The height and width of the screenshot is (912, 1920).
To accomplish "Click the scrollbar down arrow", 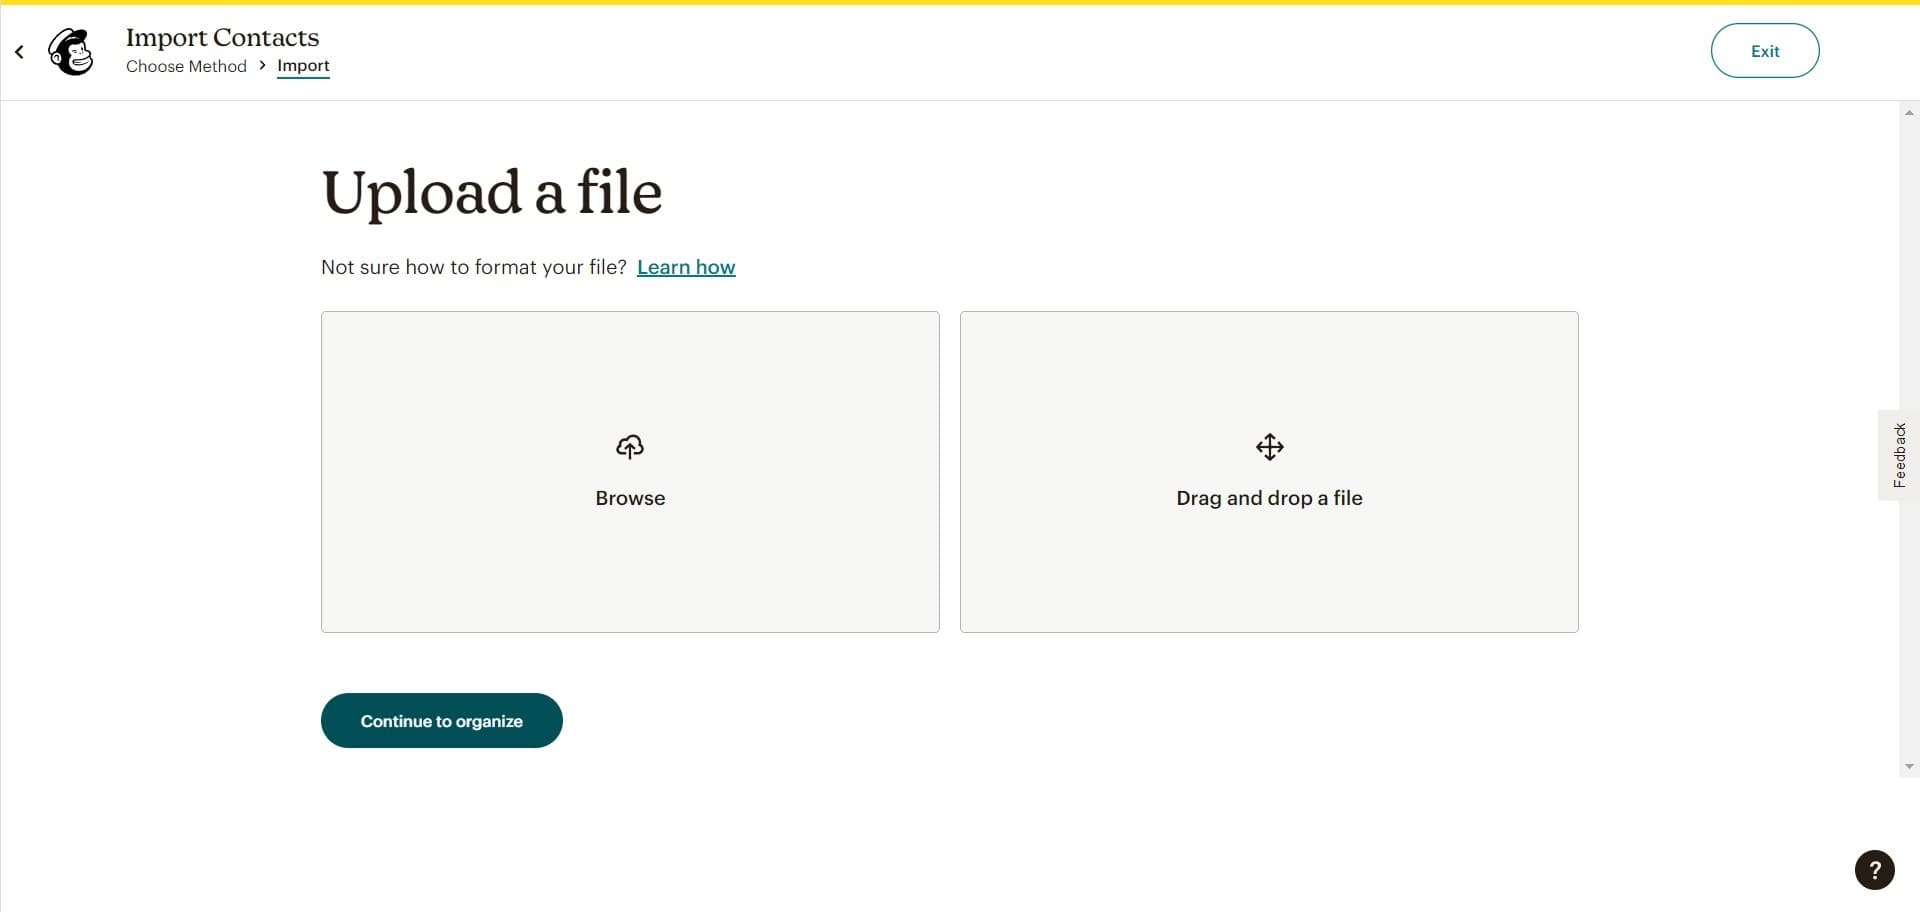I will click(1909, 766).
